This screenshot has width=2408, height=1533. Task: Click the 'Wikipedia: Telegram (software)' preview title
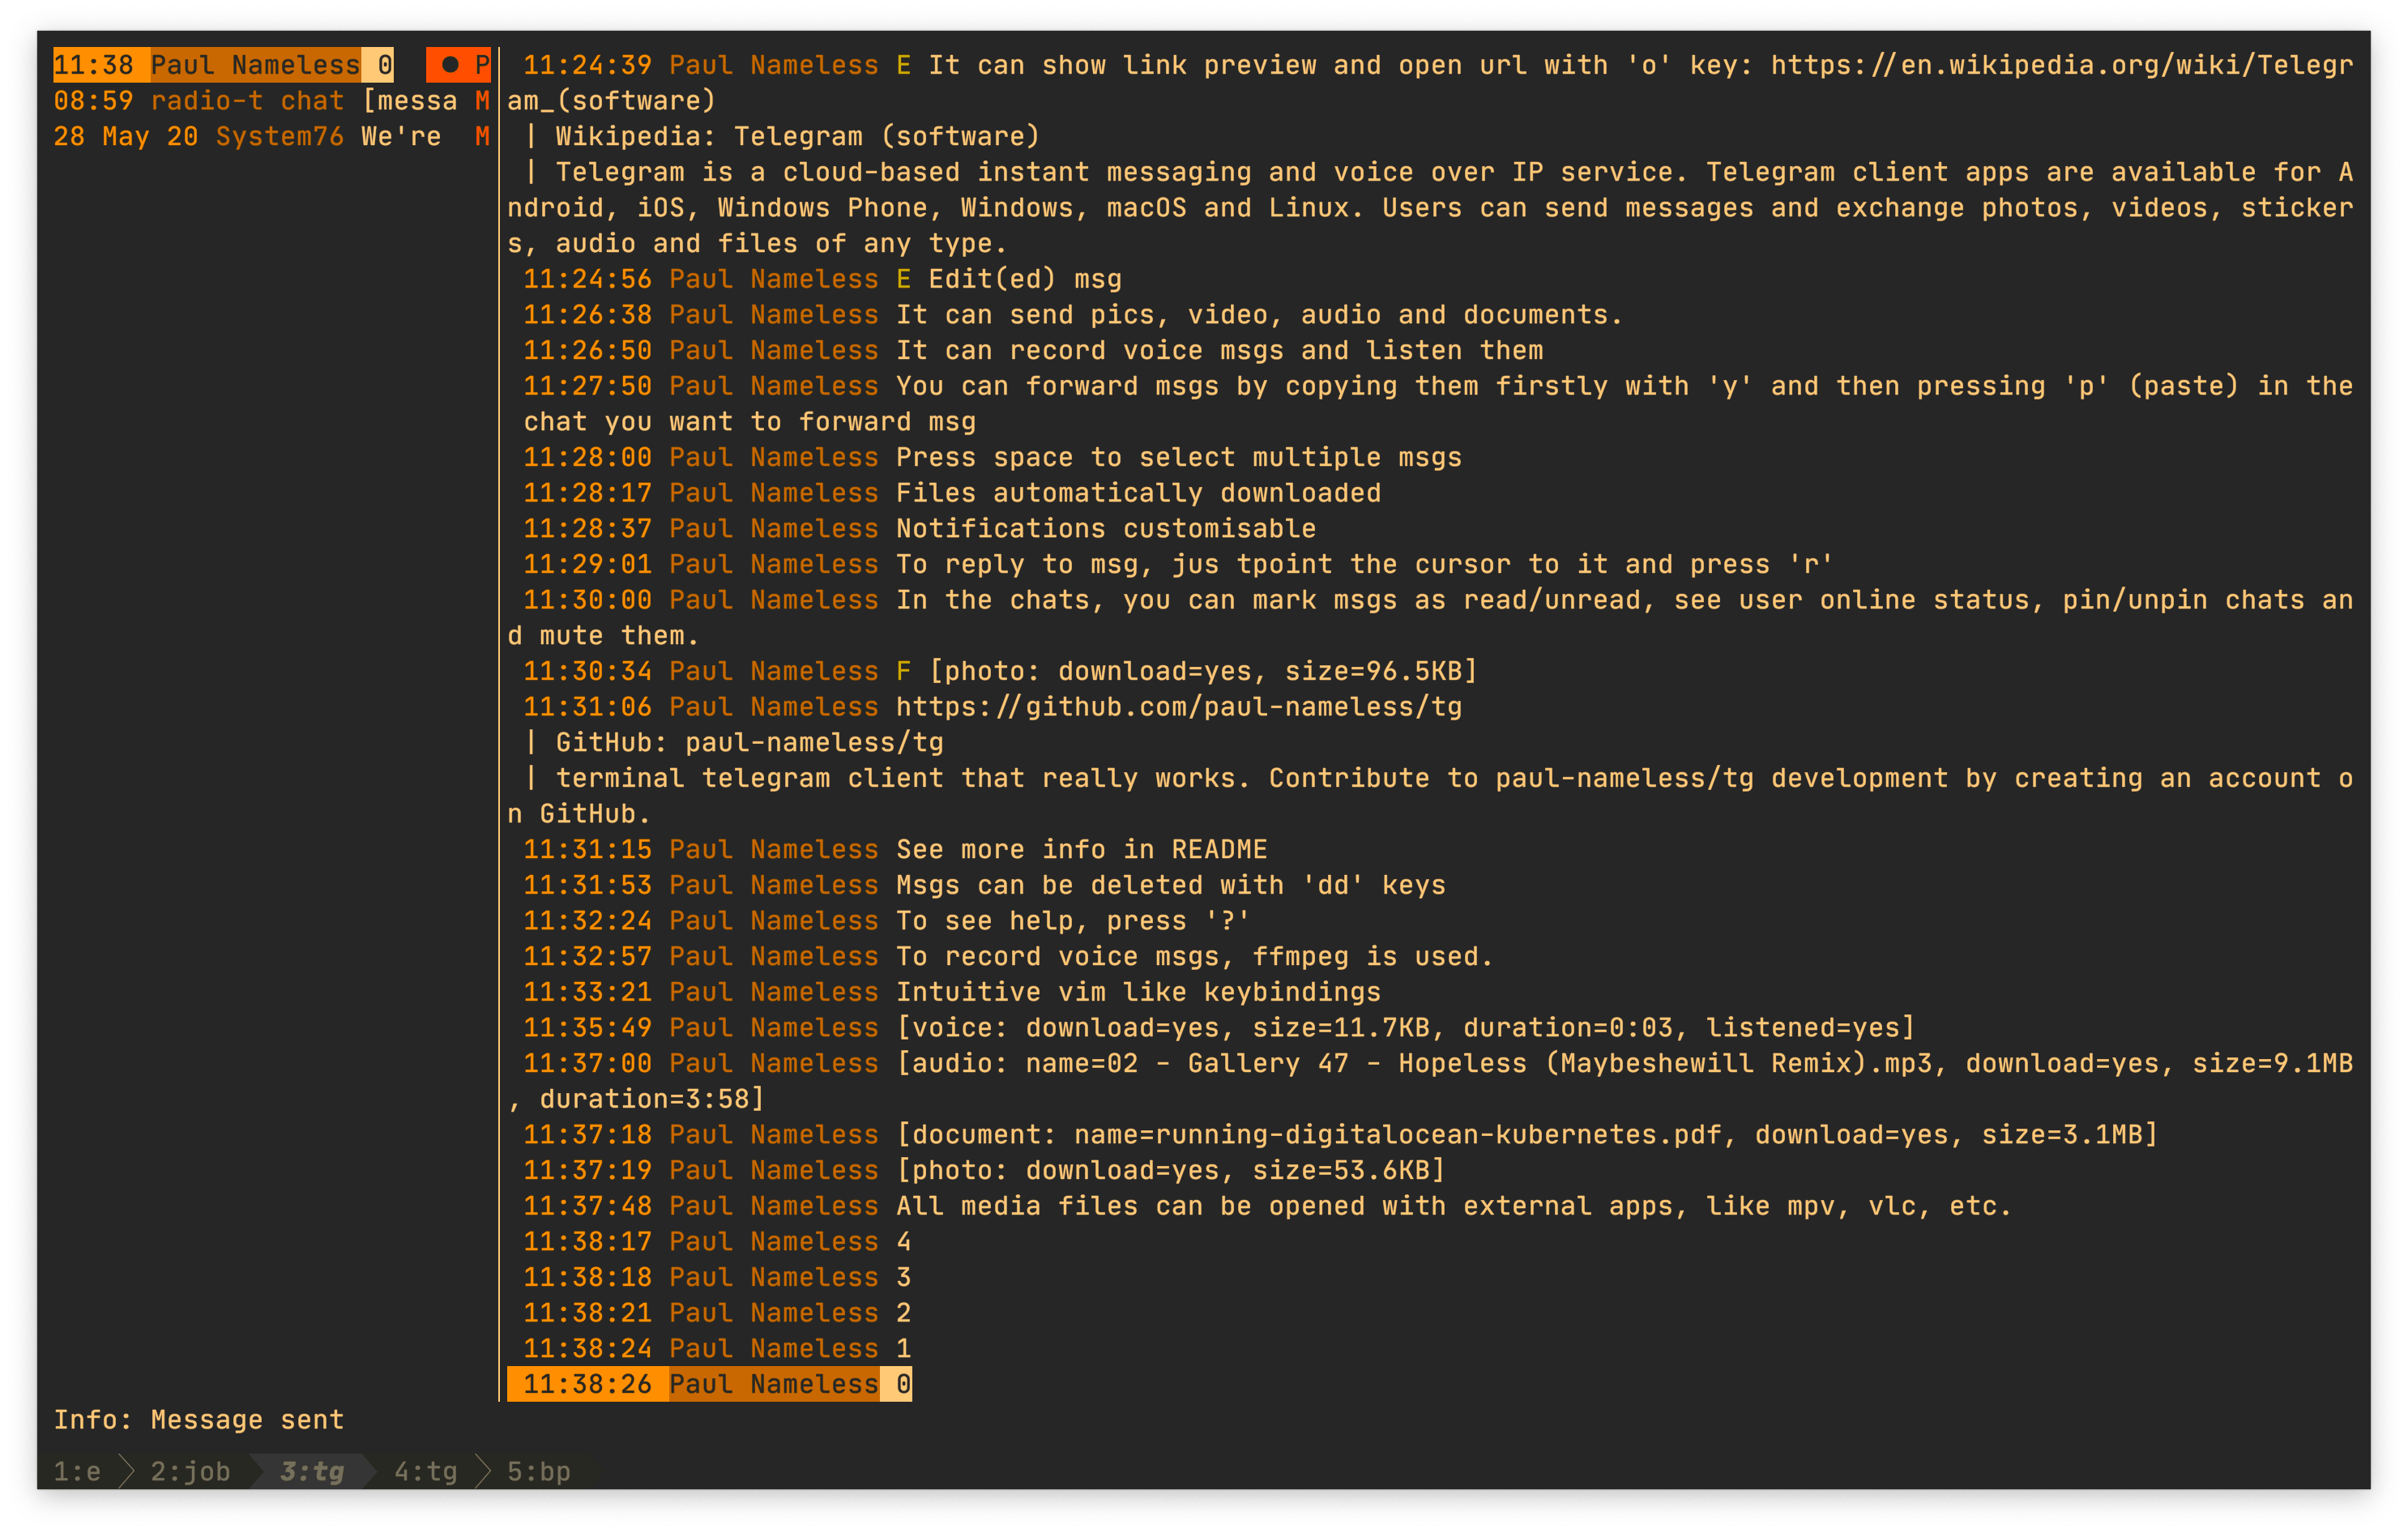(798, 136)
